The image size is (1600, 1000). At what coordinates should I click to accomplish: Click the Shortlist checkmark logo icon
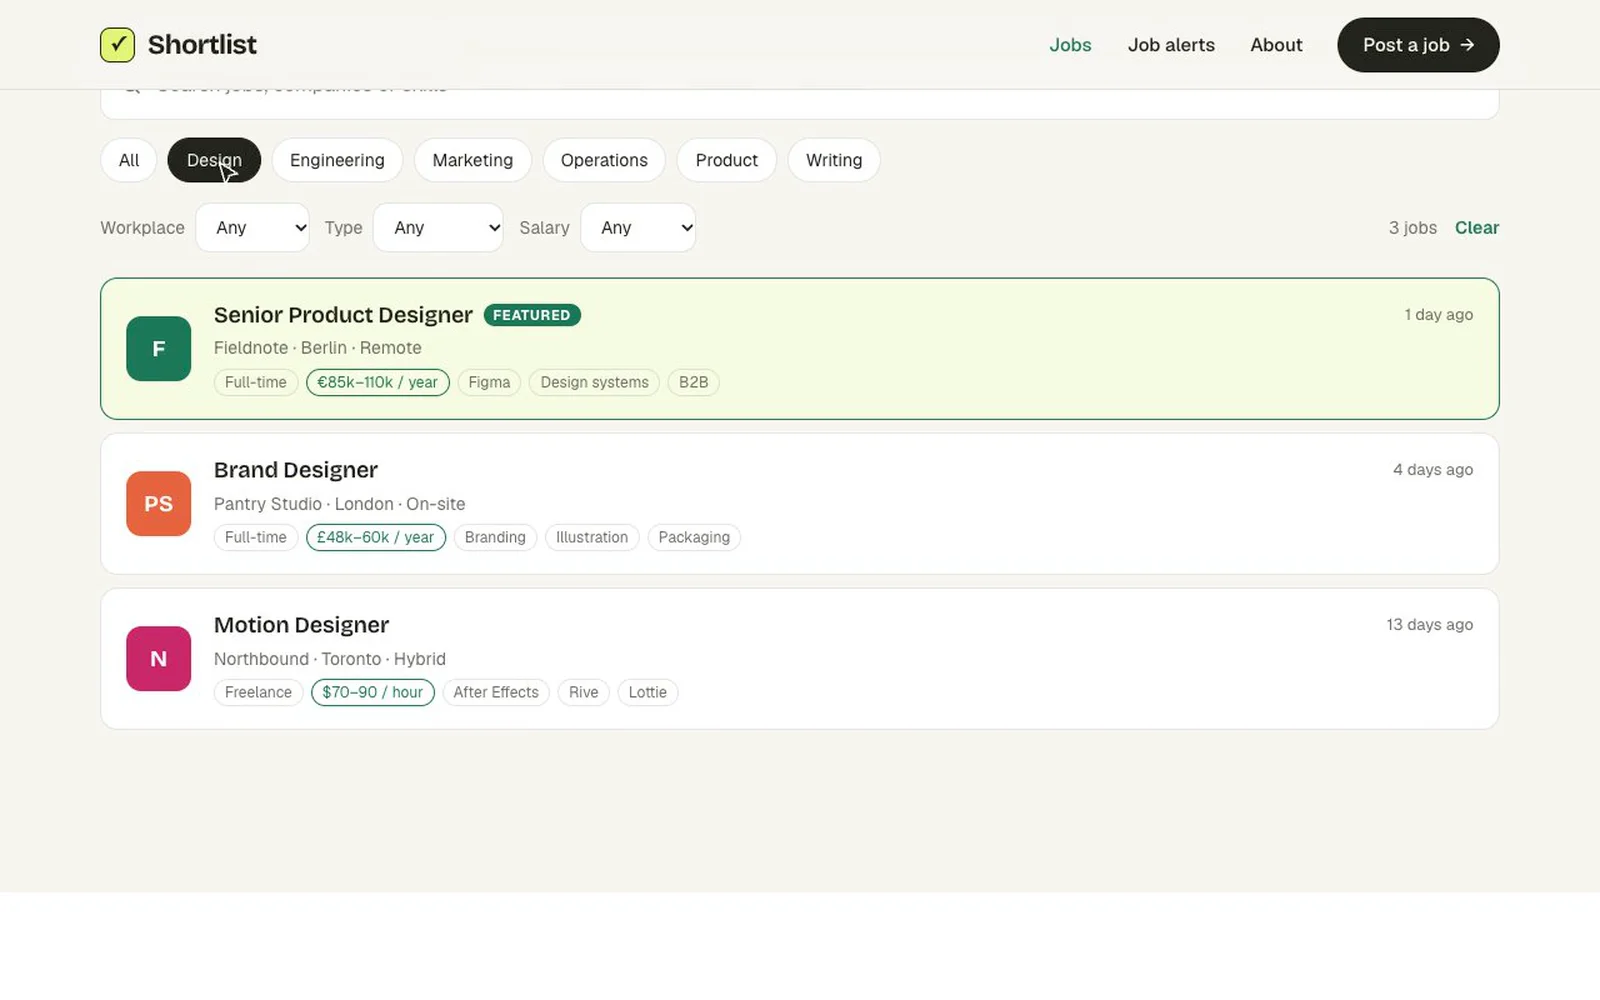pyautogui.click(x=117, y=45)
